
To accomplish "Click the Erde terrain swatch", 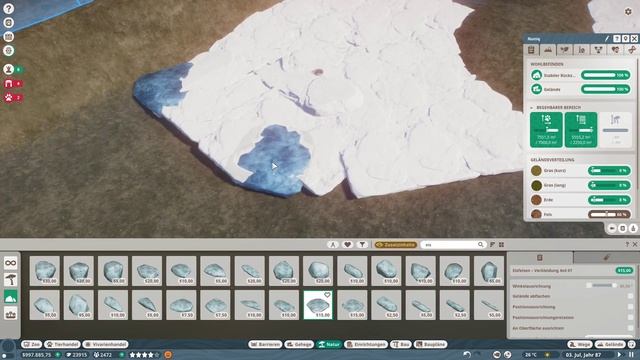I will pos(536,200).
